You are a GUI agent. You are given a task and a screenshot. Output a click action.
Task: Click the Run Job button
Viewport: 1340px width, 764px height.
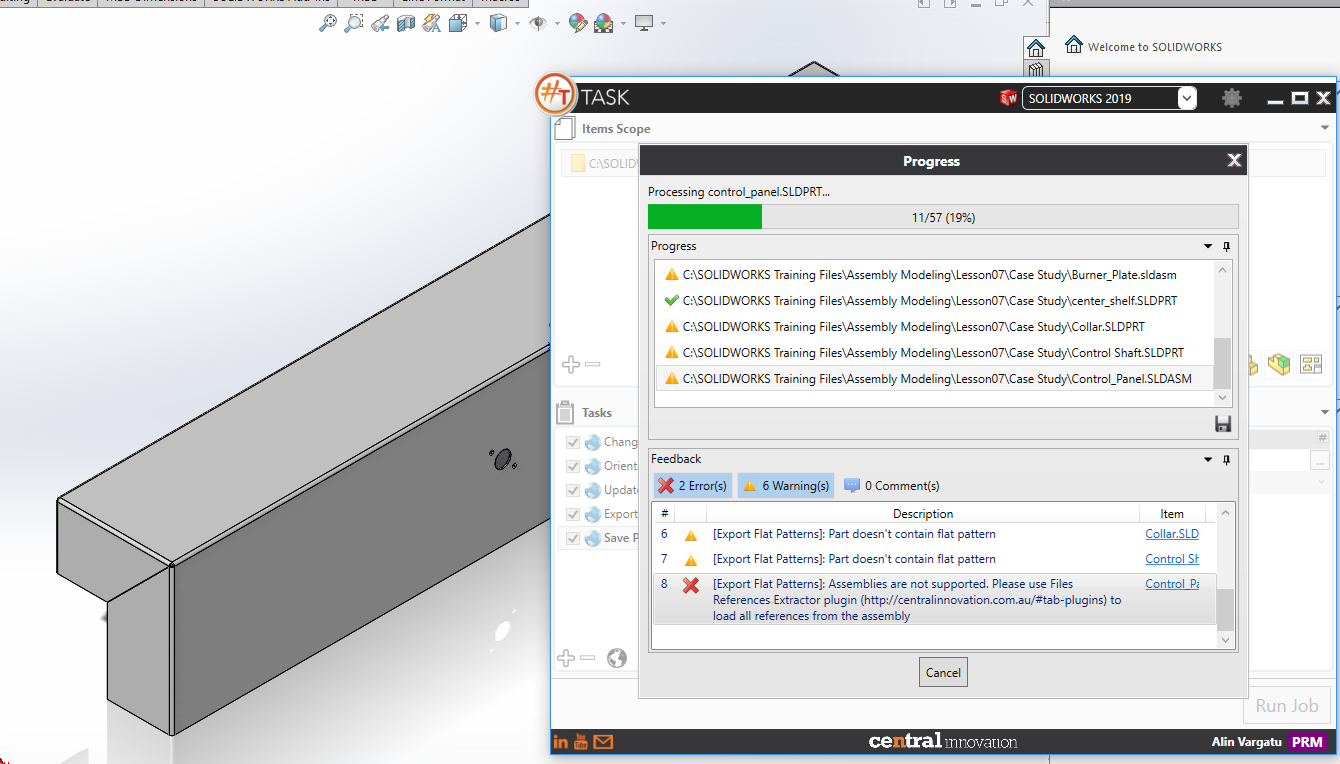1287,705
